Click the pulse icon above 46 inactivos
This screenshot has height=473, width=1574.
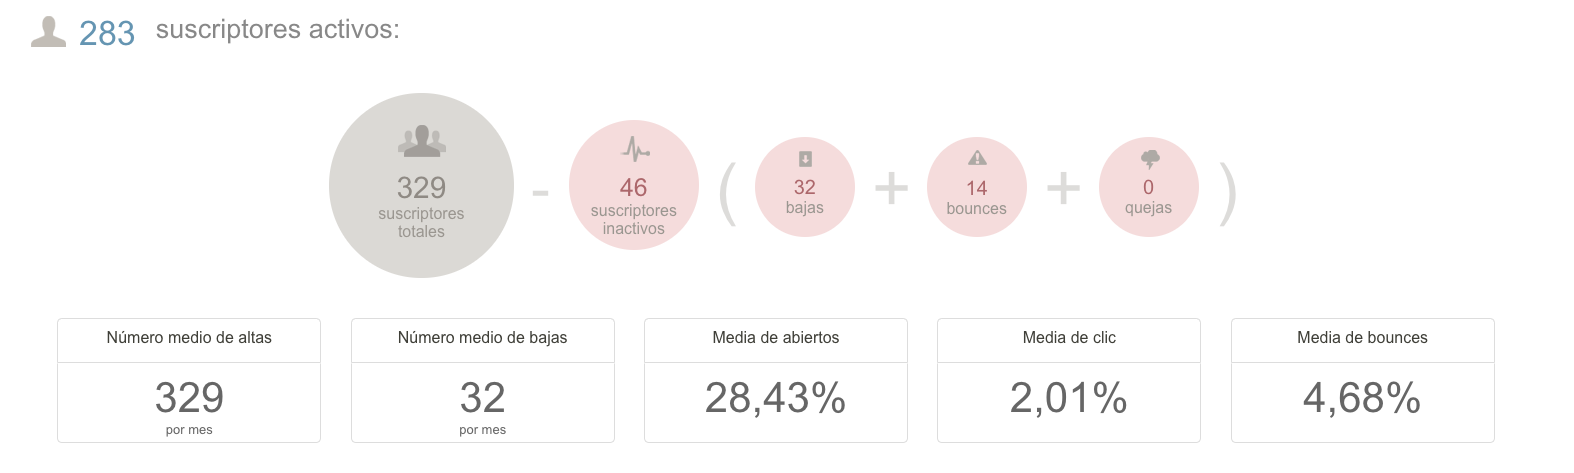point(635,150)
